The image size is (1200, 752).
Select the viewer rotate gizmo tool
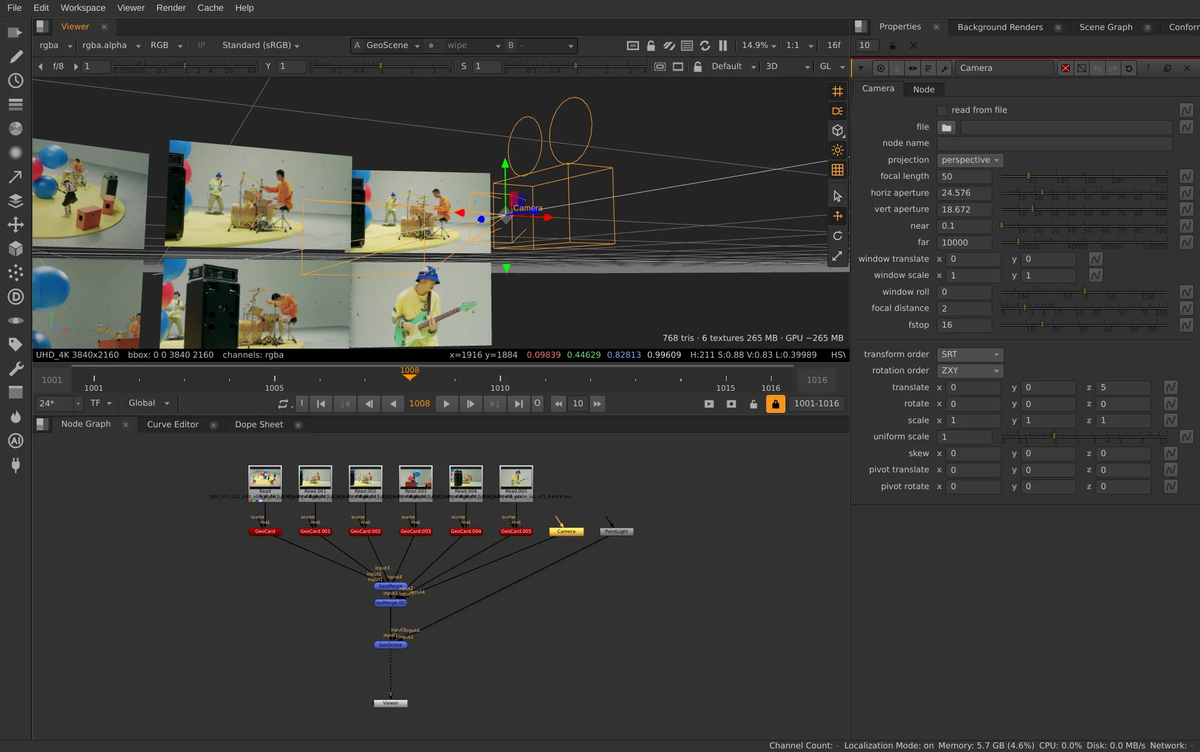click(x=838, y=236)
